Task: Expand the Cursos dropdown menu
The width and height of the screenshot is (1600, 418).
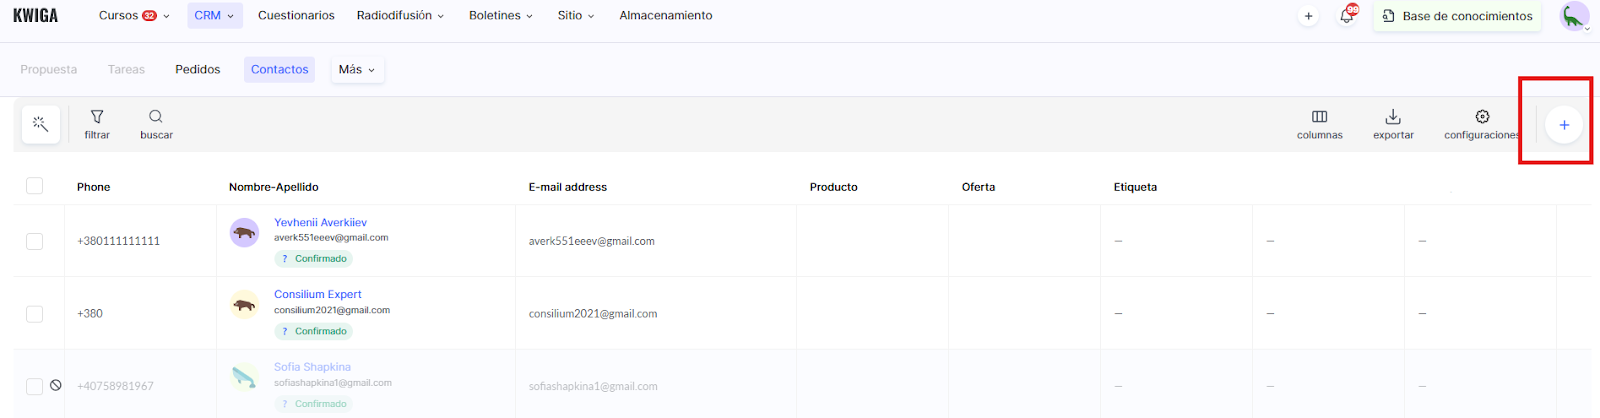Action: pyautogui.click(x=134, y=16)
